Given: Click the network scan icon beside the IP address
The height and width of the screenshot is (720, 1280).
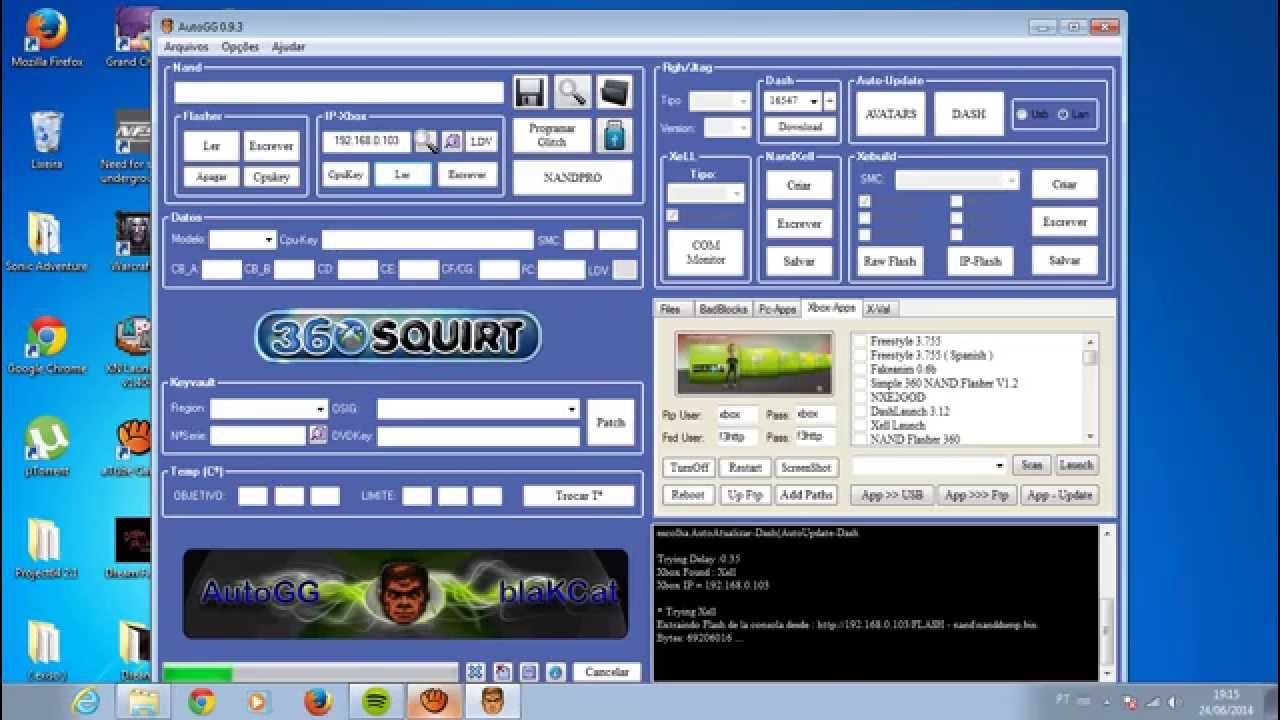Looking at the screenshot, I should point(427,142).
